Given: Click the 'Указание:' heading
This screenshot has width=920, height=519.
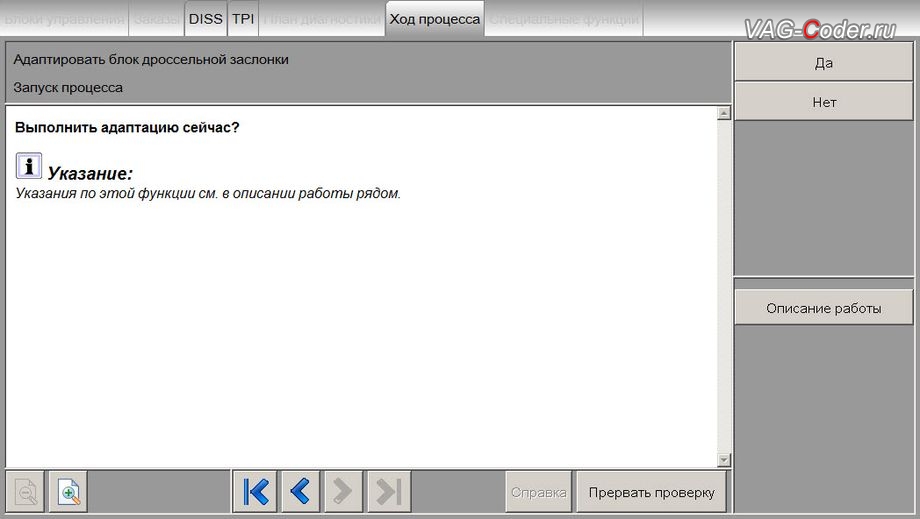Looking at the screenshot, I should click(90, 173).
